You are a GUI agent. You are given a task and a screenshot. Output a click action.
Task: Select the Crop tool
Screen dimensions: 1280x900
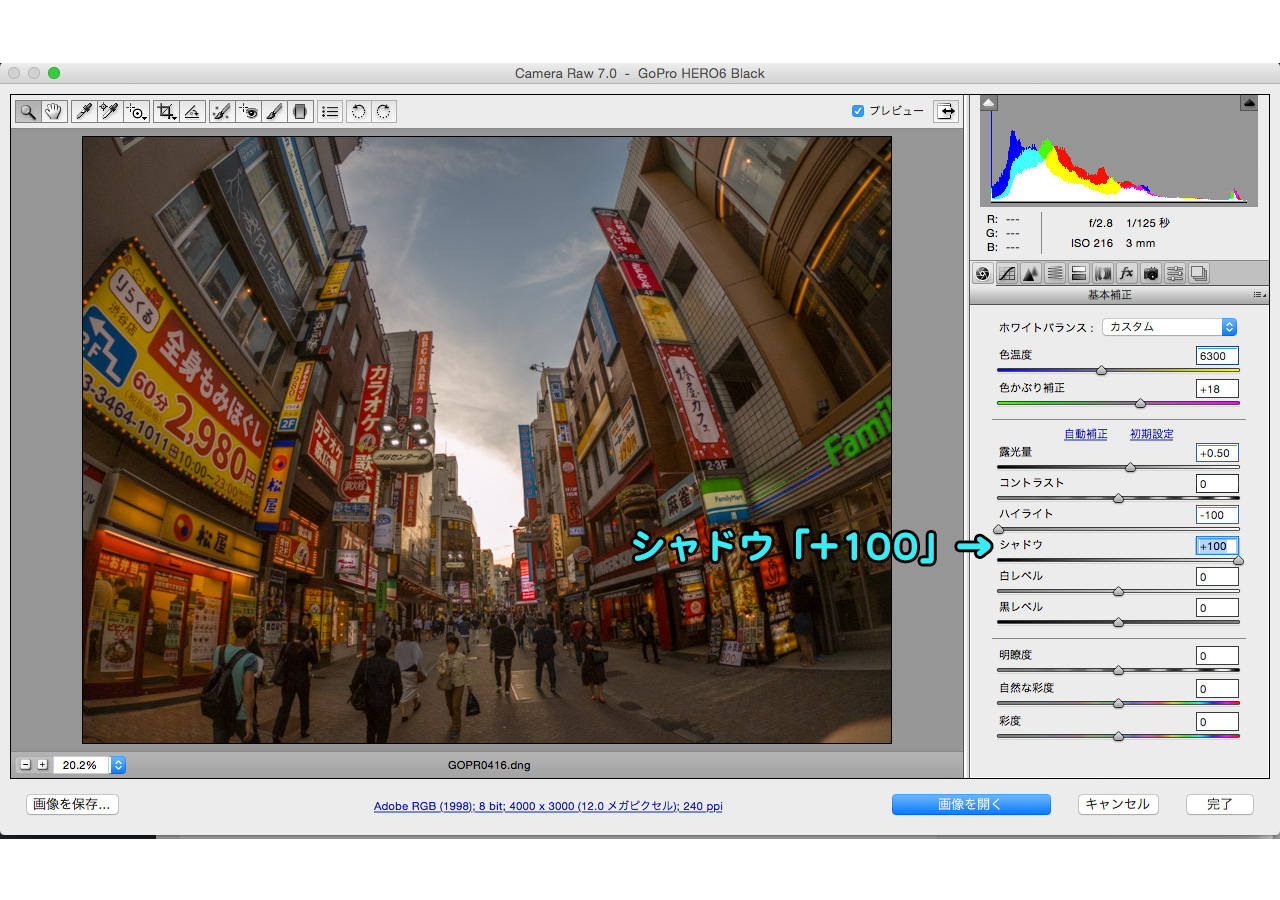pos(166,111)
